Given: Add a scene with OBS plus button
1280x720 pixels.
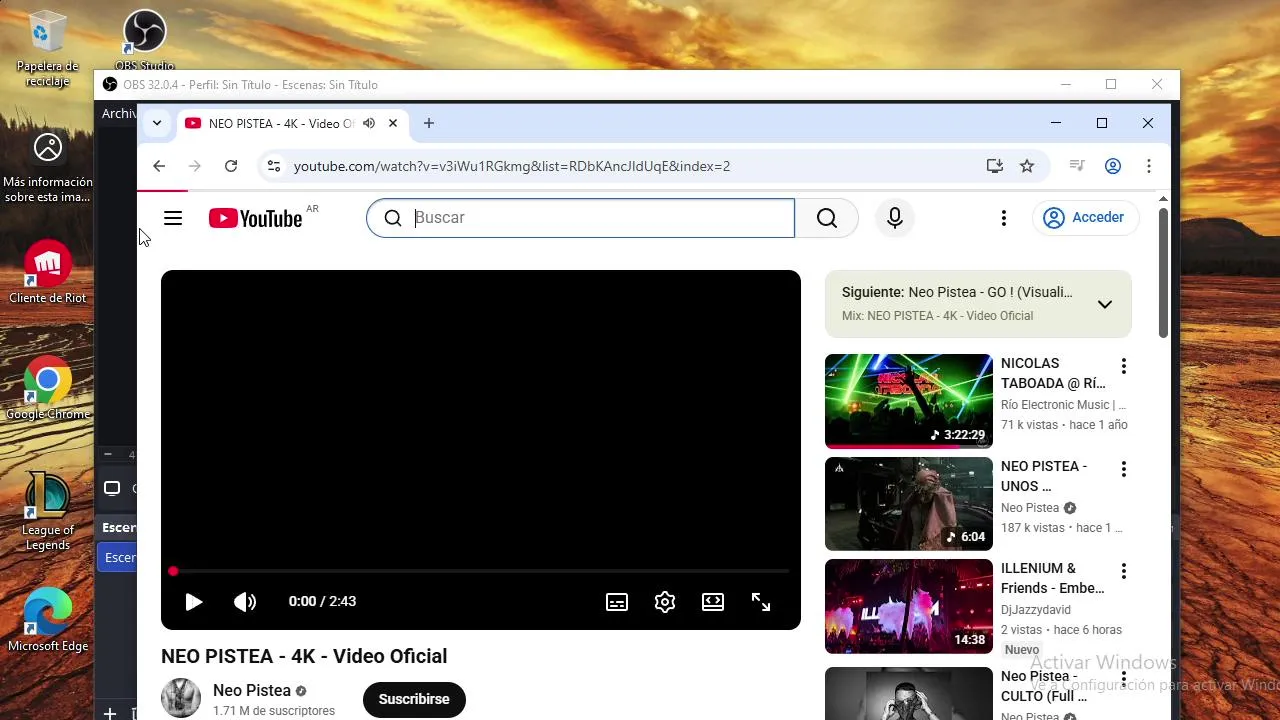Looking at the screenshot, I should (x=110, y=713).
